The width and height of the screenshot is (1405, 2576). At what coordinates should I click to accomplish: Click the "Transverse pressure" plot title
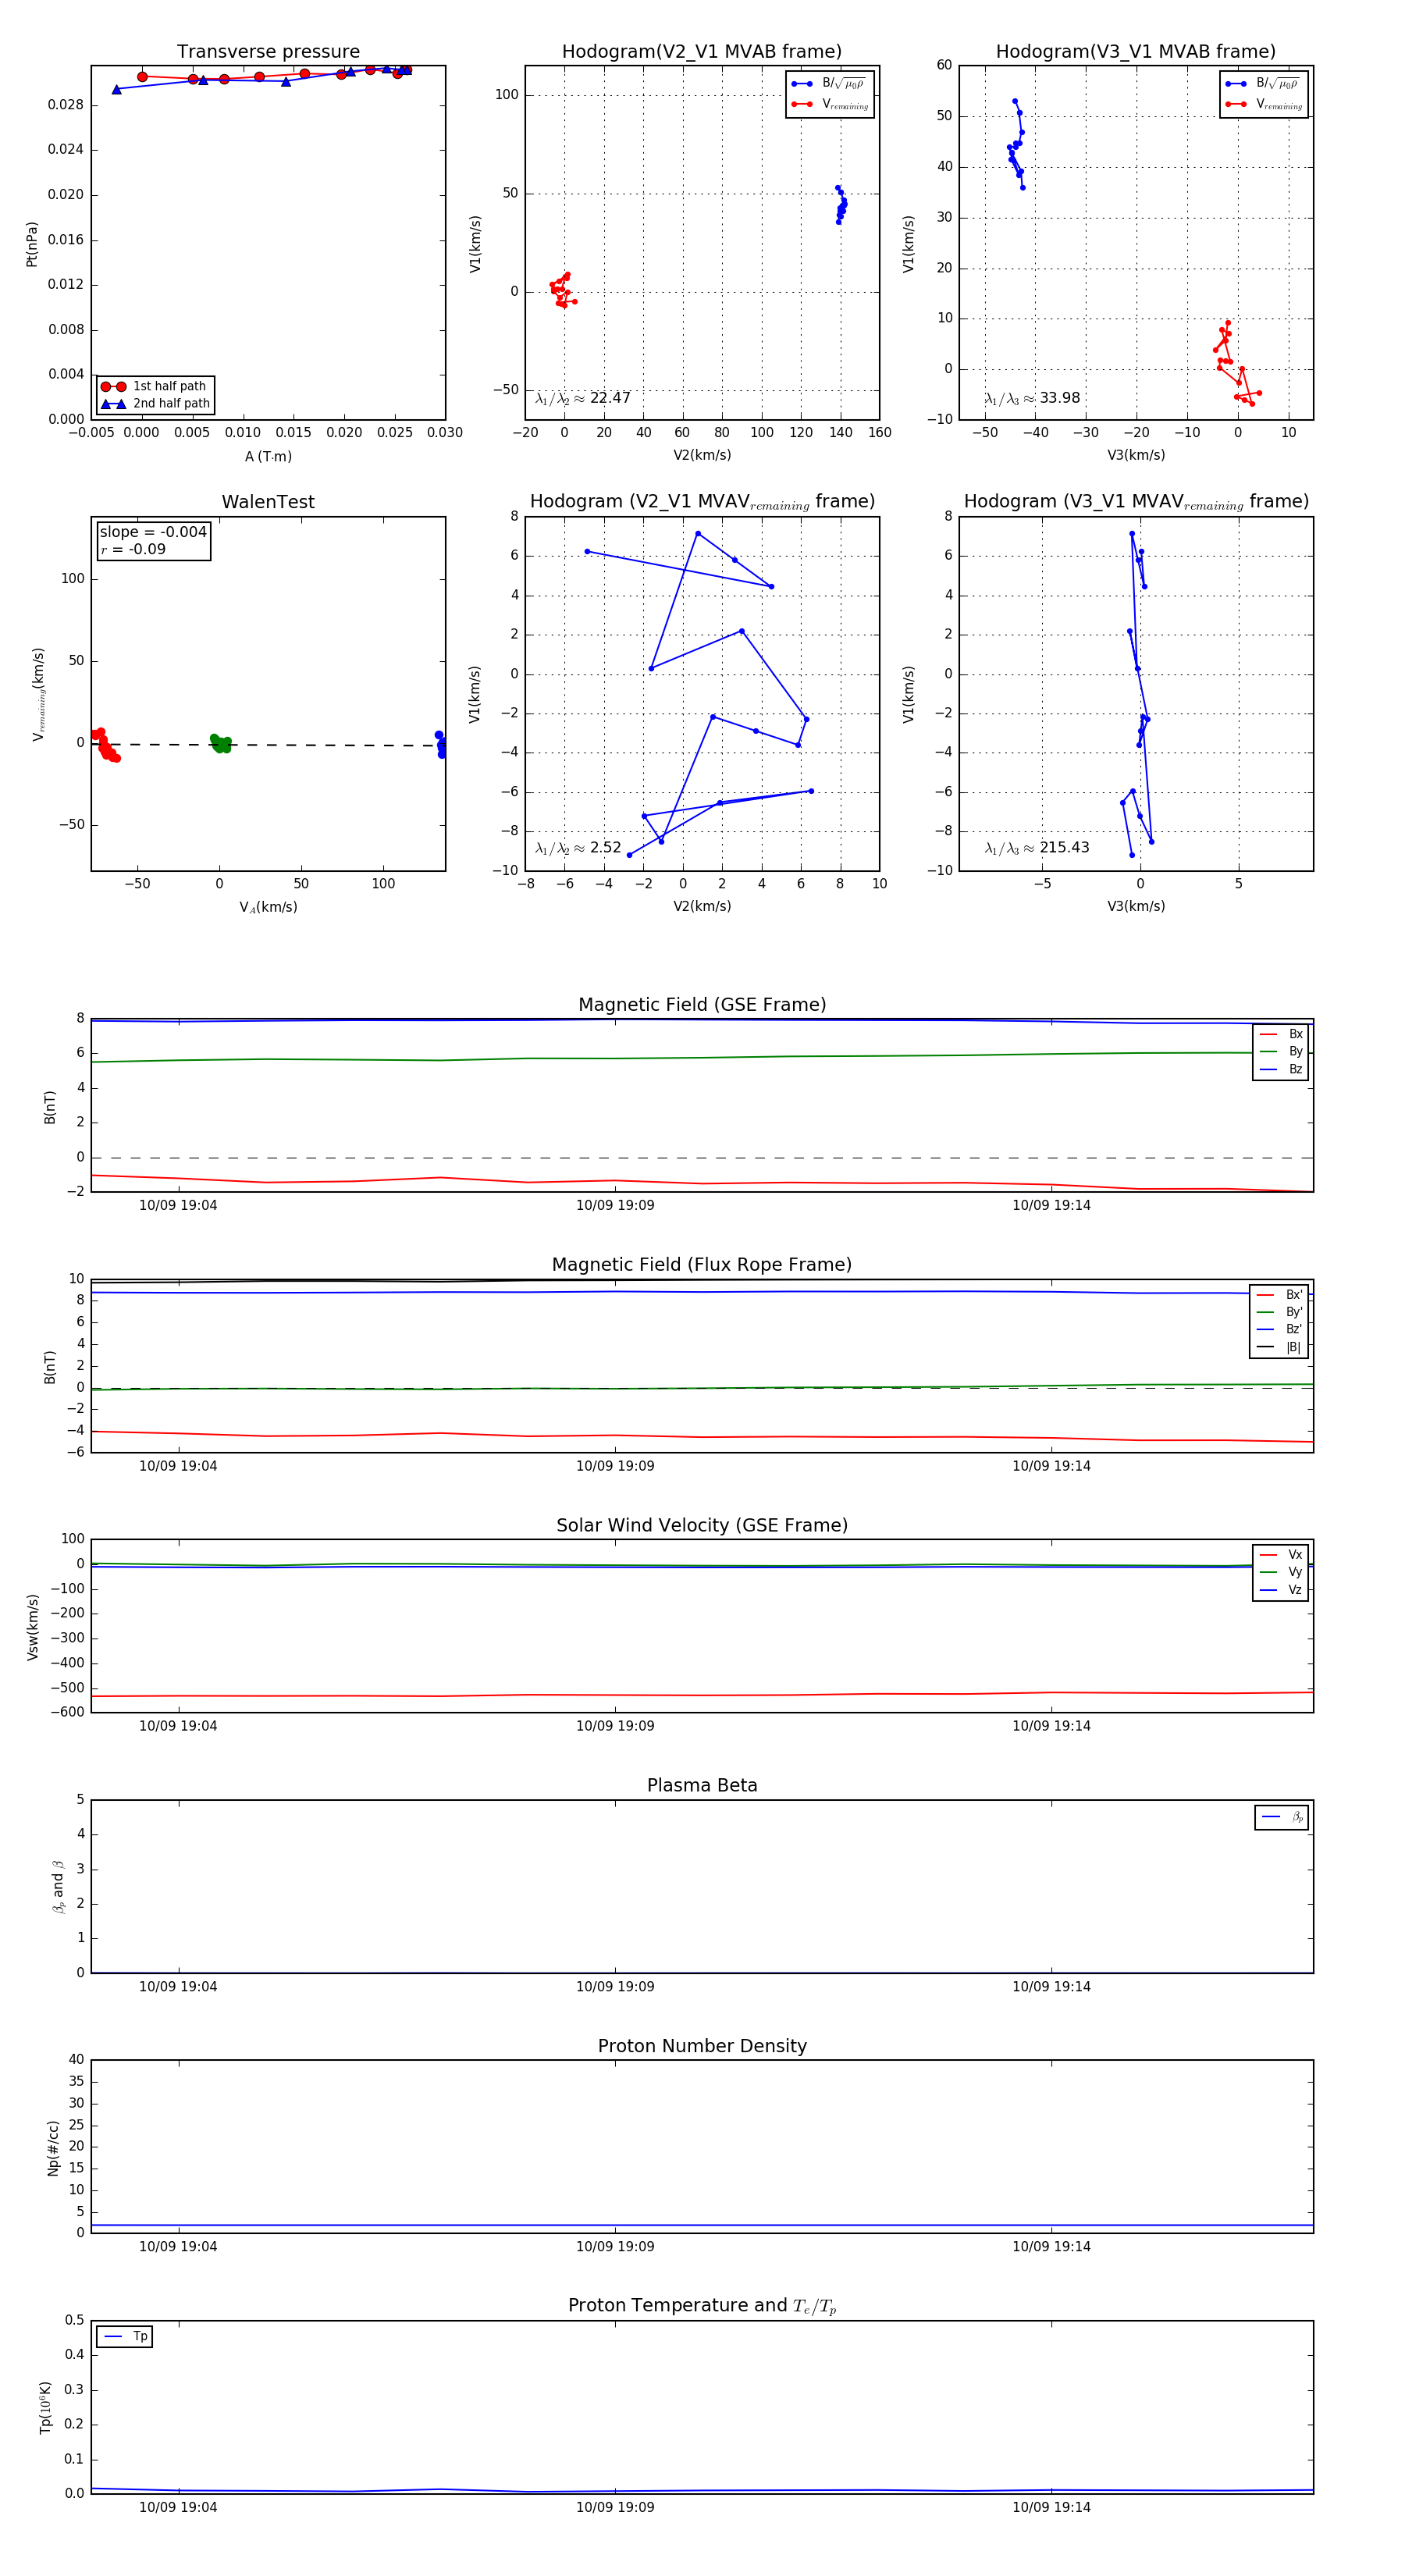pyautogui.click(x=268, y=52)
